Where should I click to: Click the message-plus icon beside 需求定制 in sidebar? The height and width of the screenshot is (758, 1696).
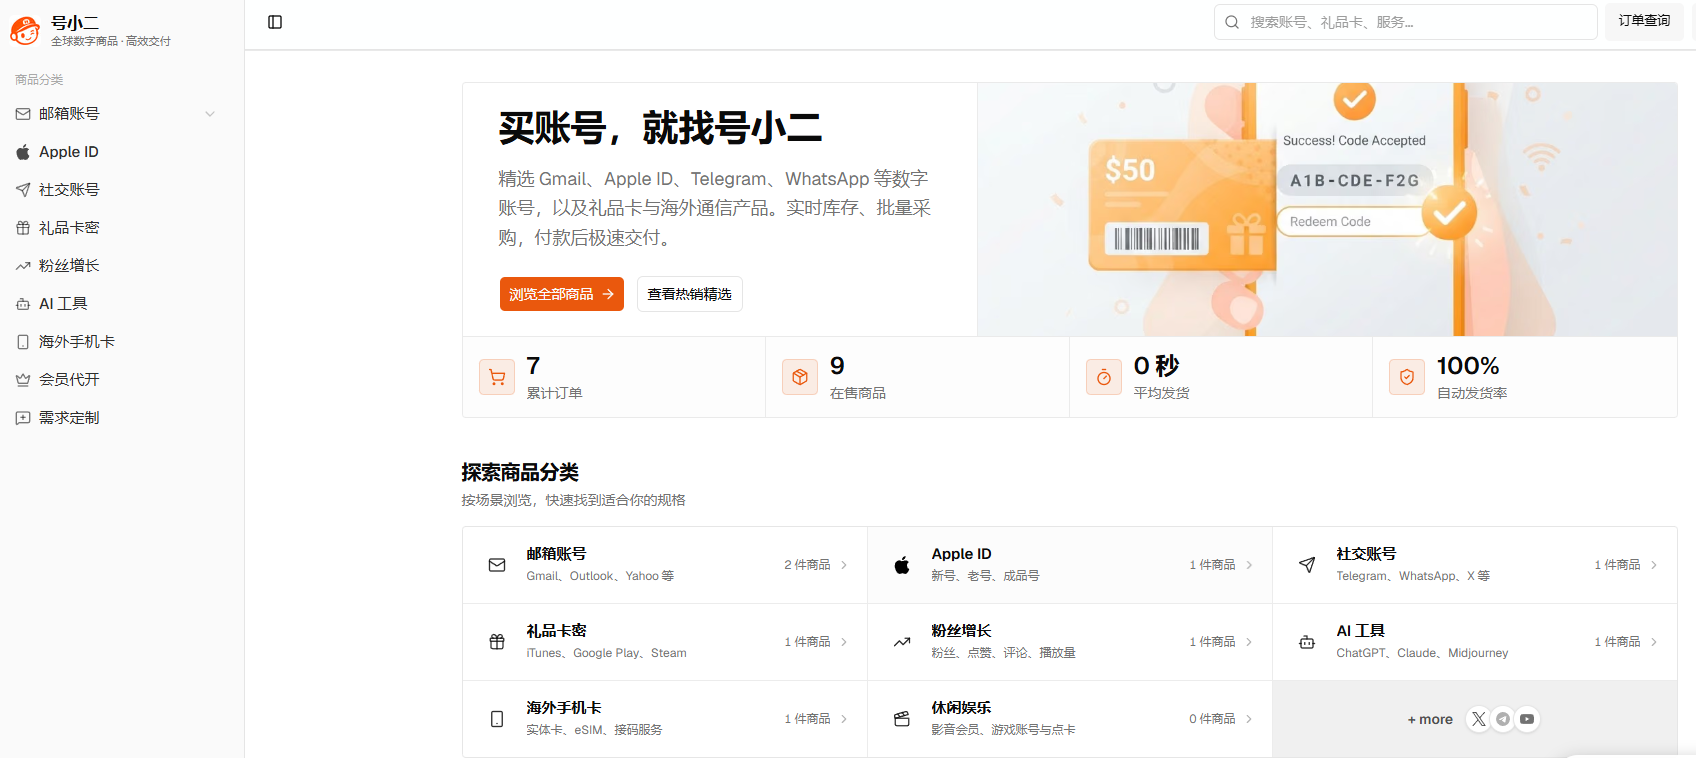coord(23,418)
